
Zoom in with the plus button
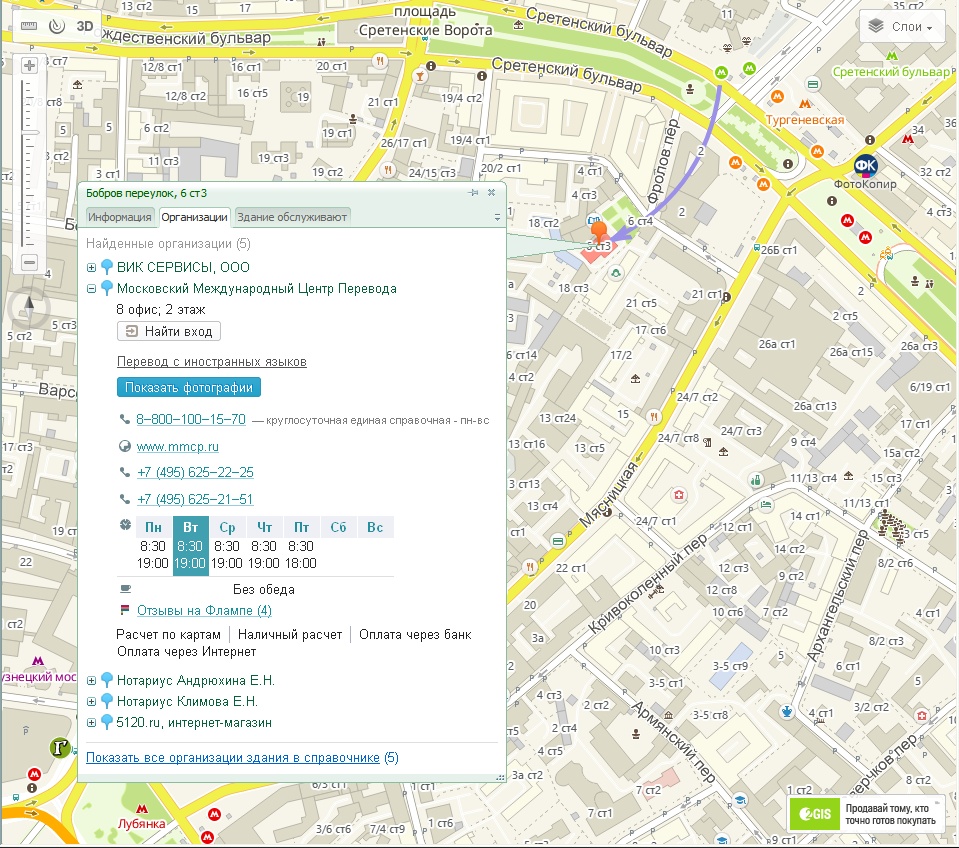(x=29, y=65)
